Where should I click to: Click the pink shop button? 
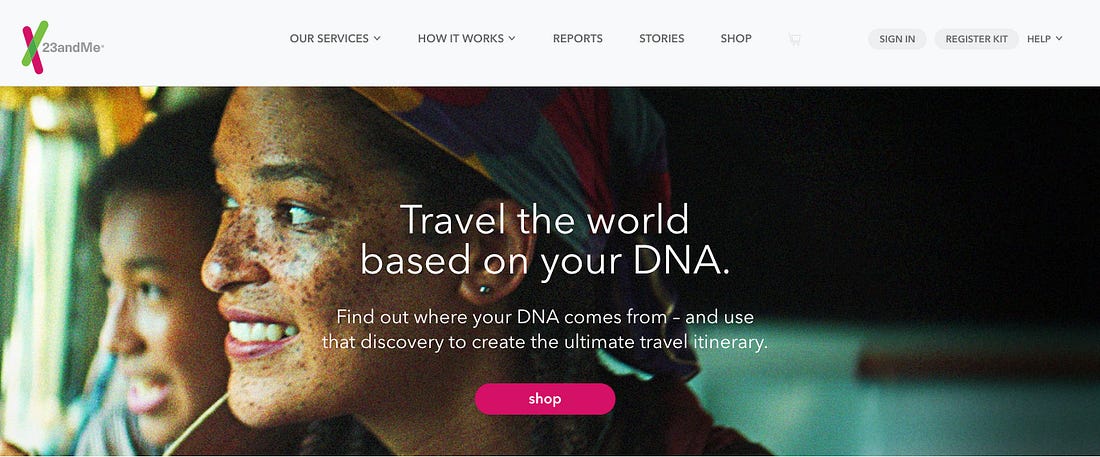pos(545,399)
